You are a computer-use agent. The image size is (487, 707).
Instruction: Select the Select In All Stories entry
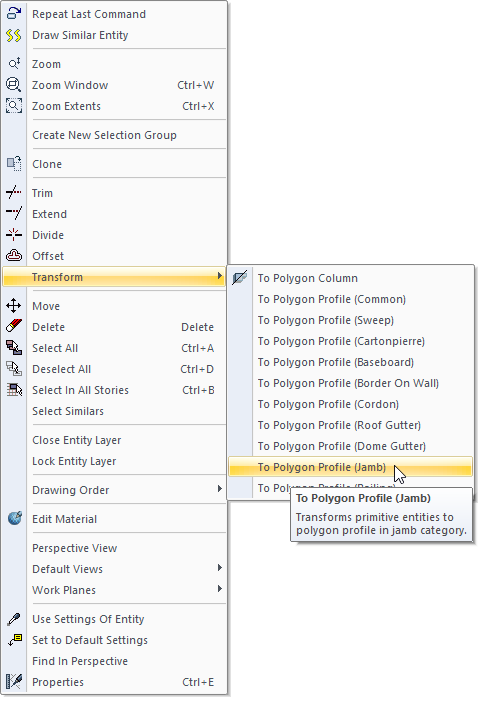coord(114,390)
